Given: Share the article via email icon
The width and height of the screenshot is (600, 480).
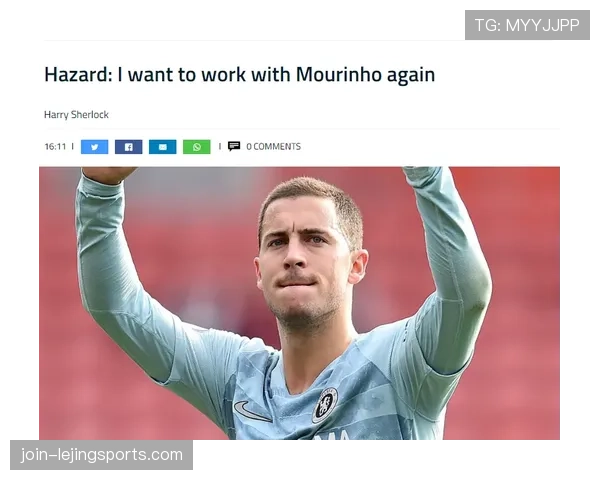Looking at the screenshot, I should click(163, 147).
